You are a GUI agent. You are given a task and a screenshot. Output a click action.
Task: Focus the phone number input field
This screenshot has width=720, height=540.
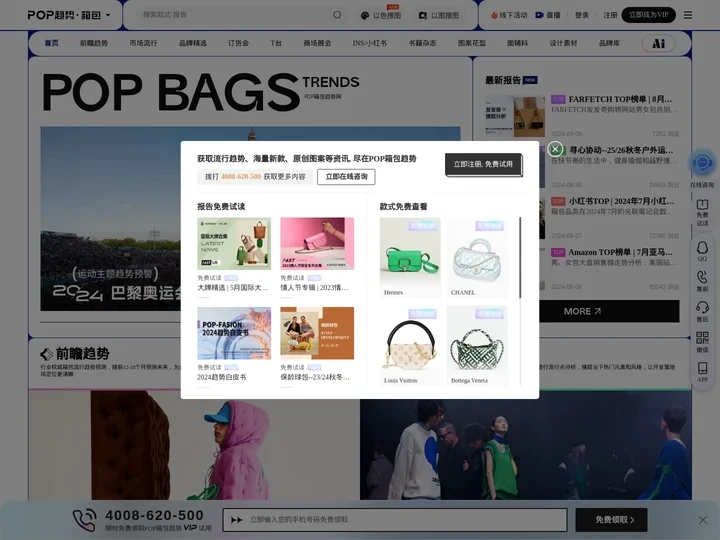395,520
